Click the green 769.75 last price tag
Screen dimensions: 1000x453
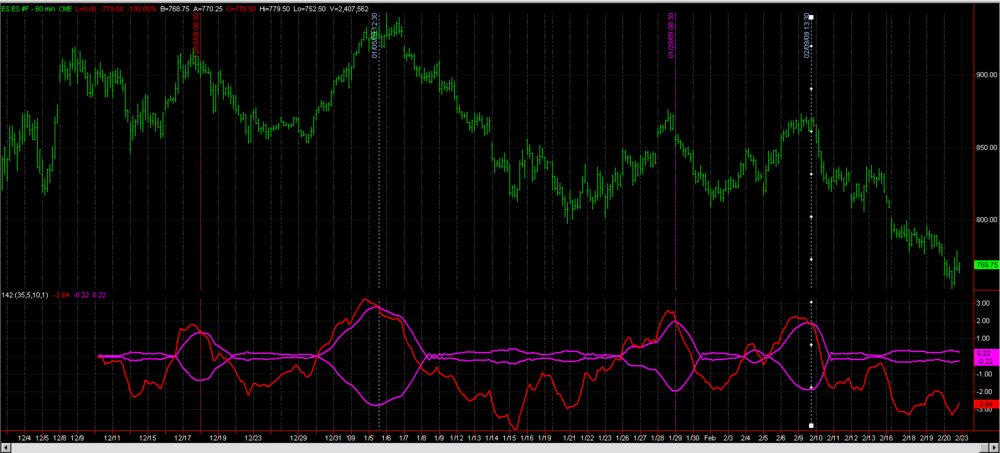(x=986, y=265)
